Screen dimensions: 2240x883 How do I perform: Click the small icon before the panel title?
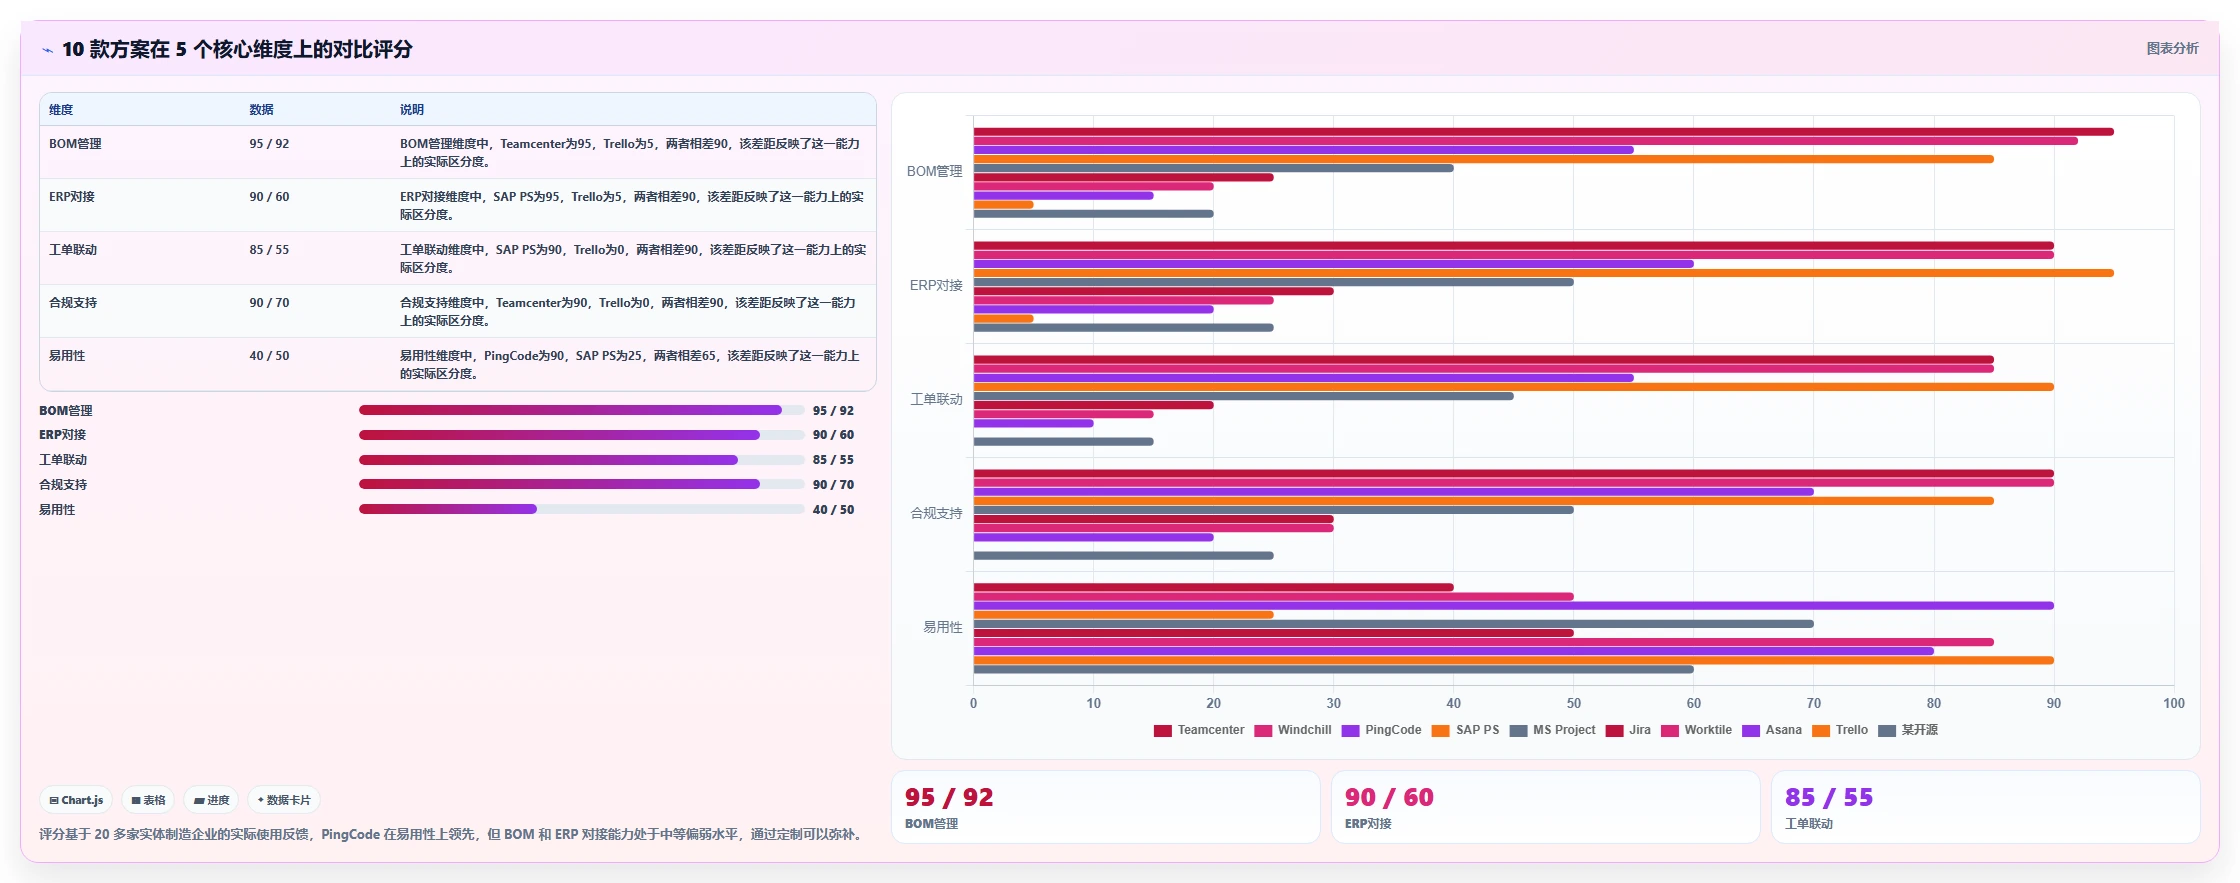(47, 50)
